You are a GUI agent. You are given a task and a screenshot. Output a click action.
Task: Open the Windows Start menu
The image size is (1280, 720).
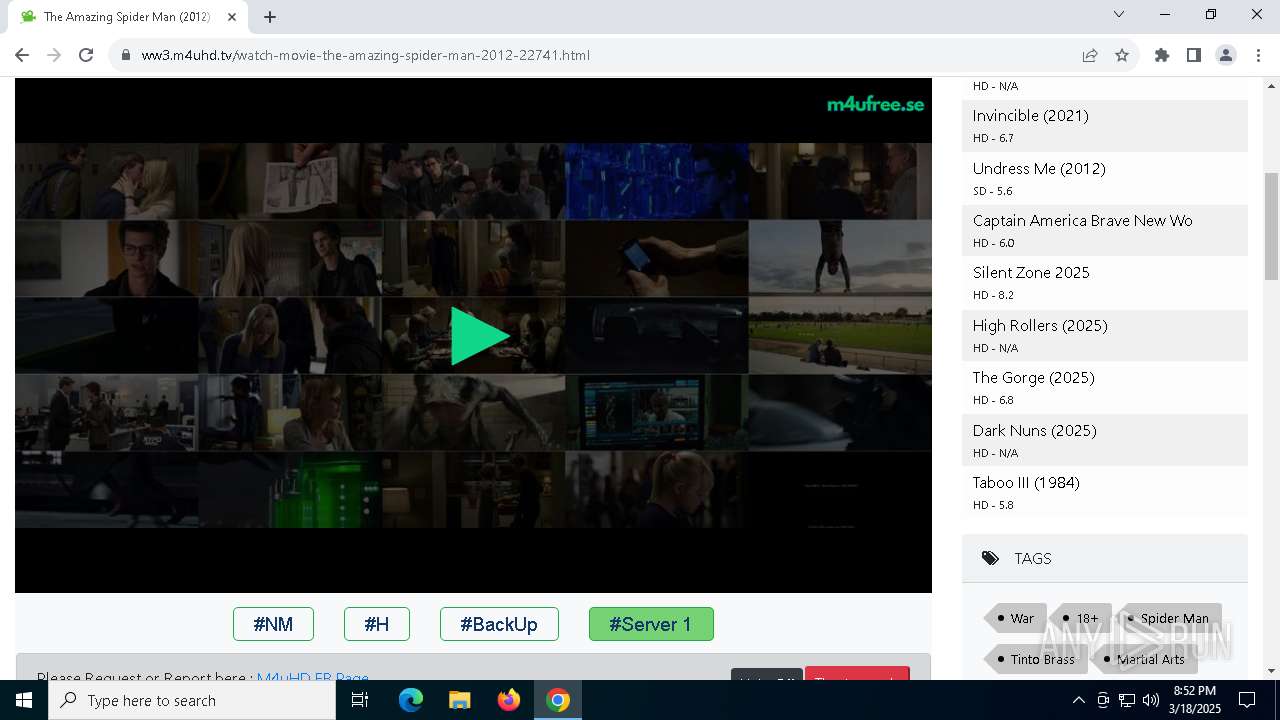[x=24, y=700]
